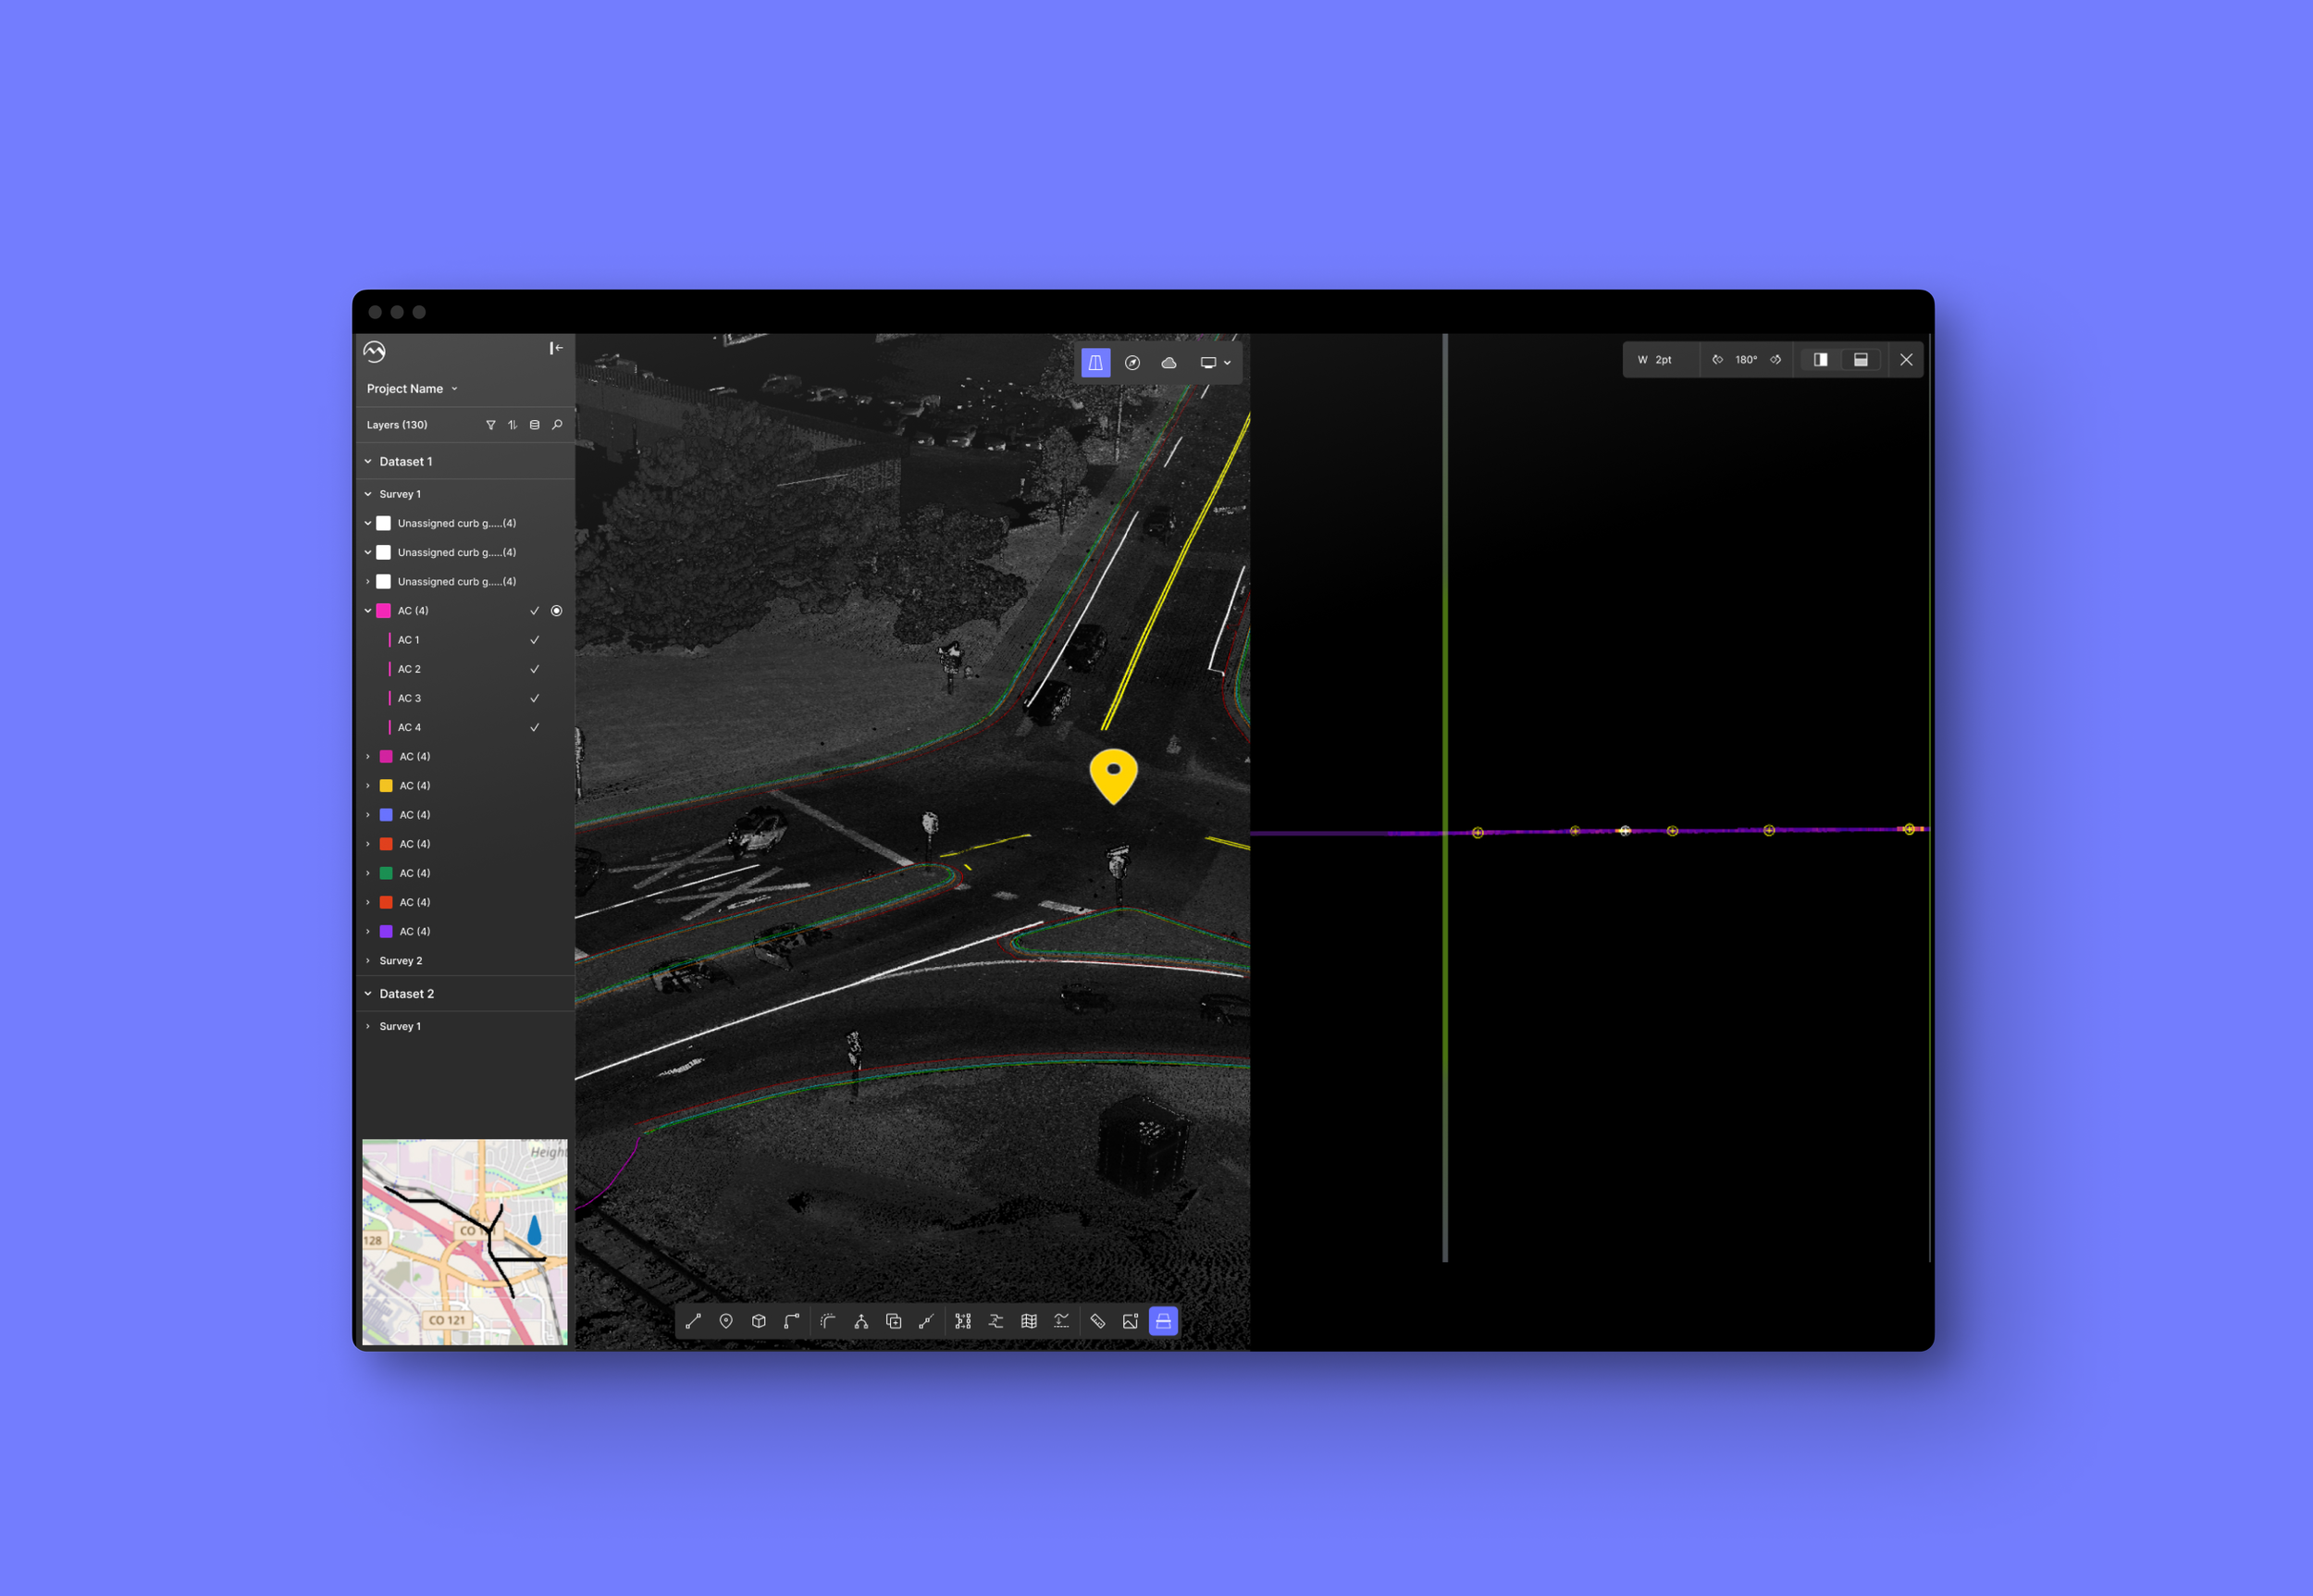Select the line drawing tool
Image resolution: width=2313 pixels, height=1596 pixels.
pos(693,1321)
